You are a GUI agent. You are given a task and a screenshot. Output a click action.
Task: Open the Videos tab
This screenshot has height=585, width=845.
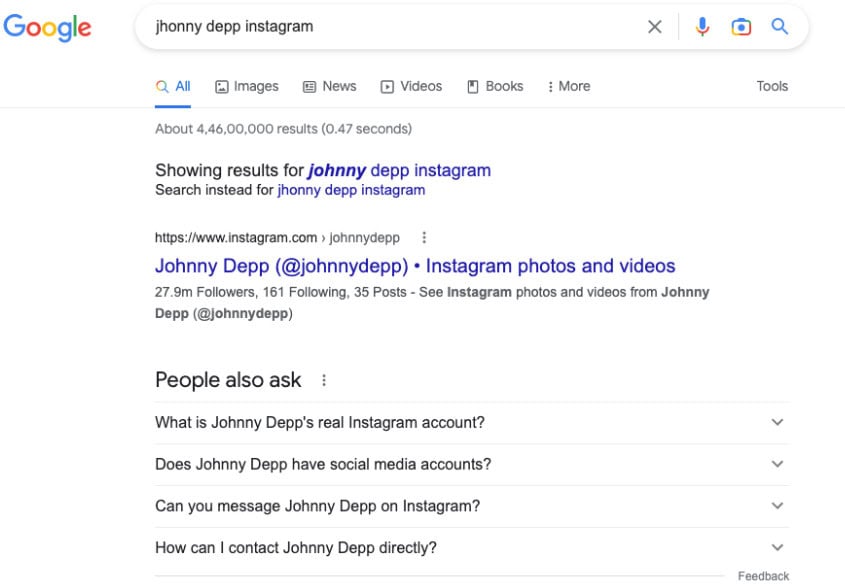tap(411, 86)
